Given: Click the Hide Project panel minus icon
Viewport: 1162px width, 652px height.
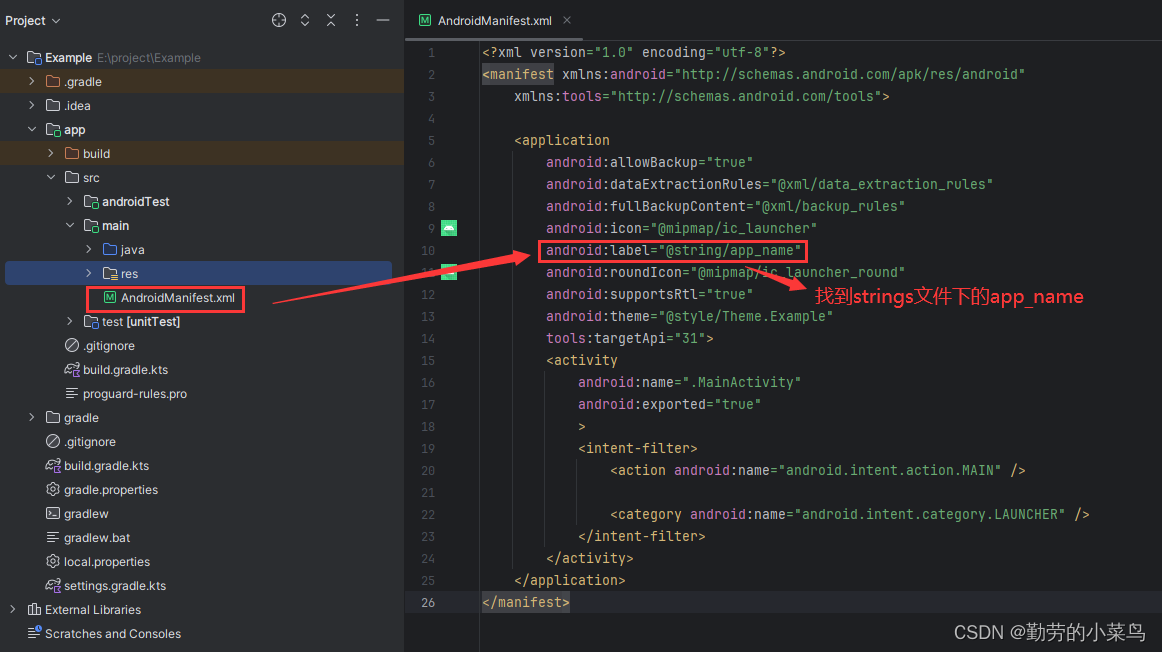Looking at the screenshot, I should click(383, 19).
